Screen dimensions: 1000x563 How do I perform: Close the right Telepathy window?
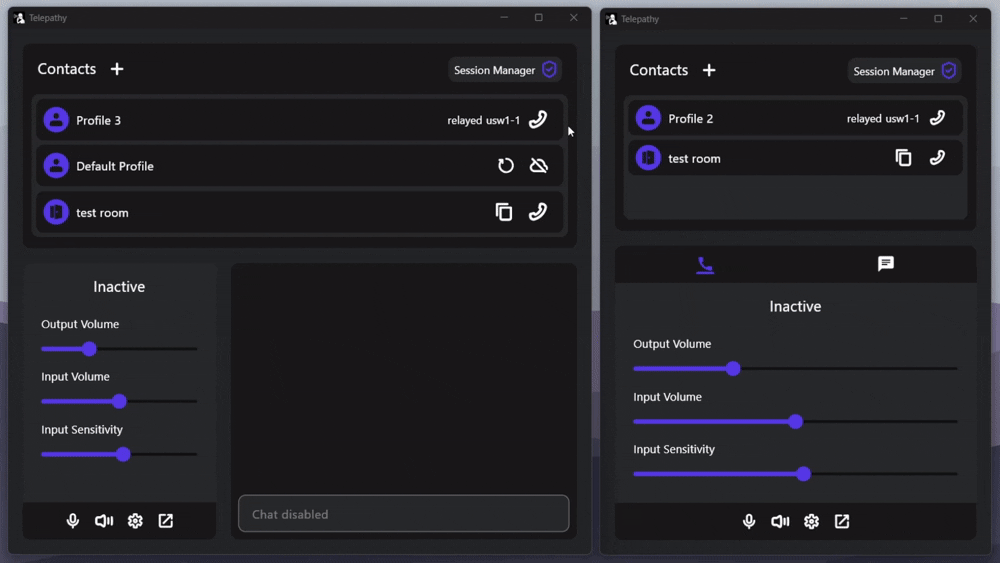click(973, 18)
